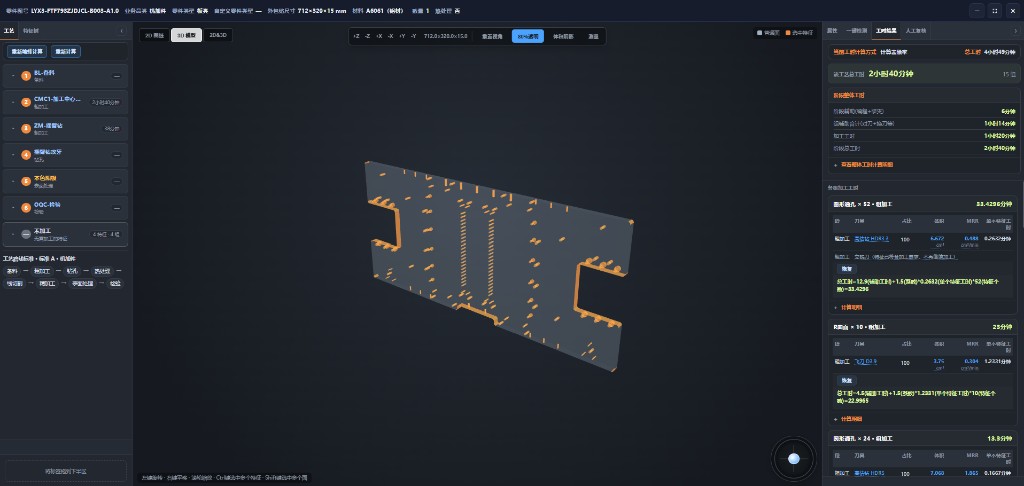Click the 18.9分钟 section total

[x=1002, y=438]
